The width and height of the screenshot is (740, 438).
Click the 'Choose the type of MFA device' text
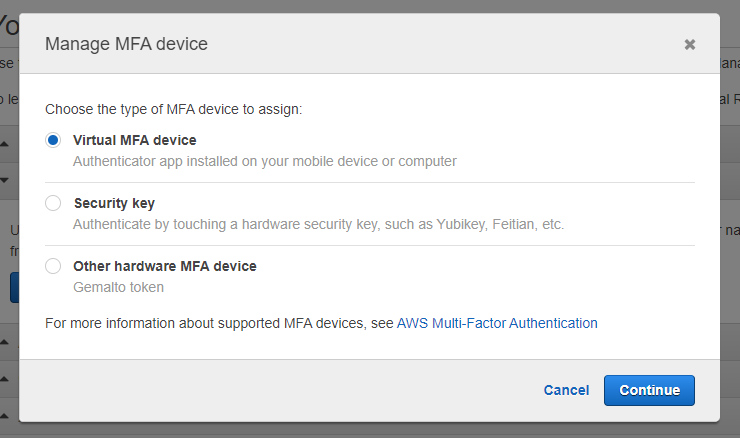coord(174,108)
